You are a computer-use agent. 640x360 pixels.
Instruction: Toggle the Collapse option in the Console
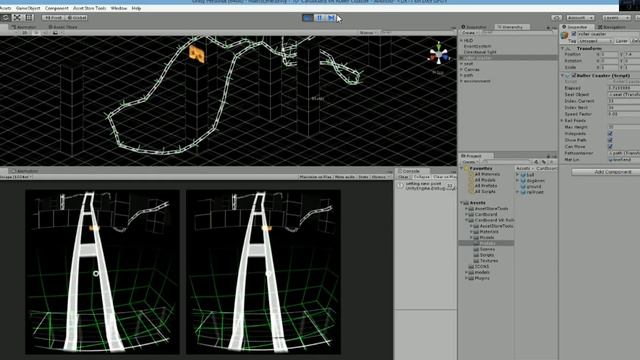[x=421, y=177]
